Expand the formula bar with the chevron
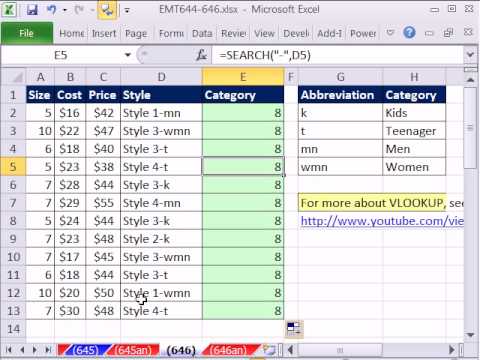 (x=471, y=54)
